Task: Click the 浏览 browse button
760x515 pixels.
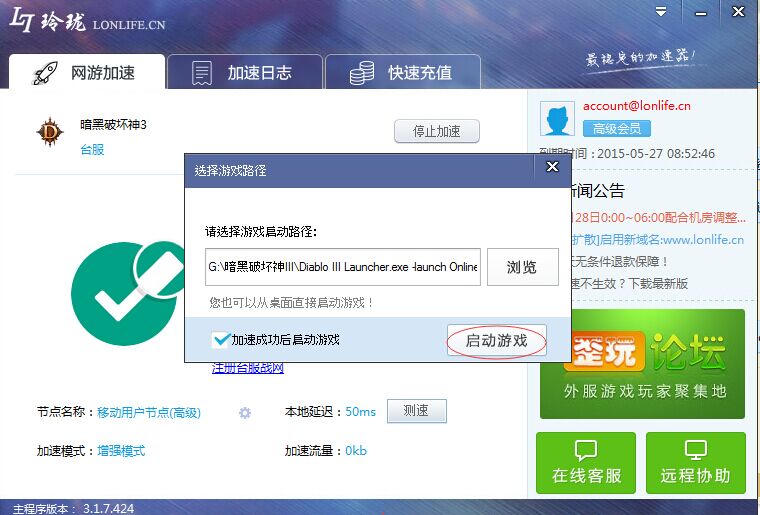Action: pos(522,267)
